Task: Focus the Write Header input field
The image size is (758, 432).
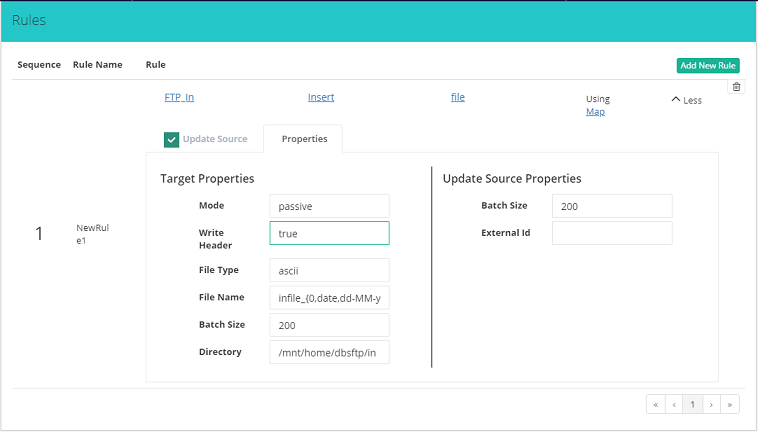Action: [329, 233]
